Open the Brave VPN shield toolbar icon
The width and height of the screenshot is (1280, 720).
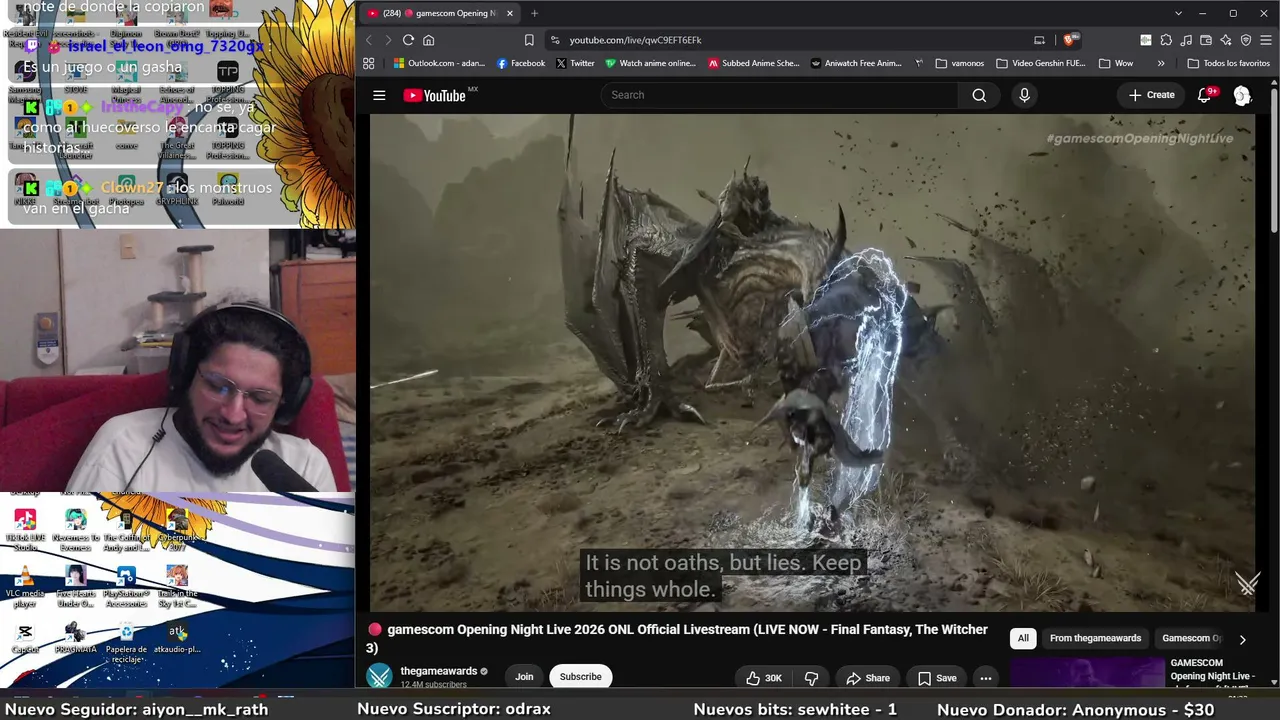pos(1246,40)
